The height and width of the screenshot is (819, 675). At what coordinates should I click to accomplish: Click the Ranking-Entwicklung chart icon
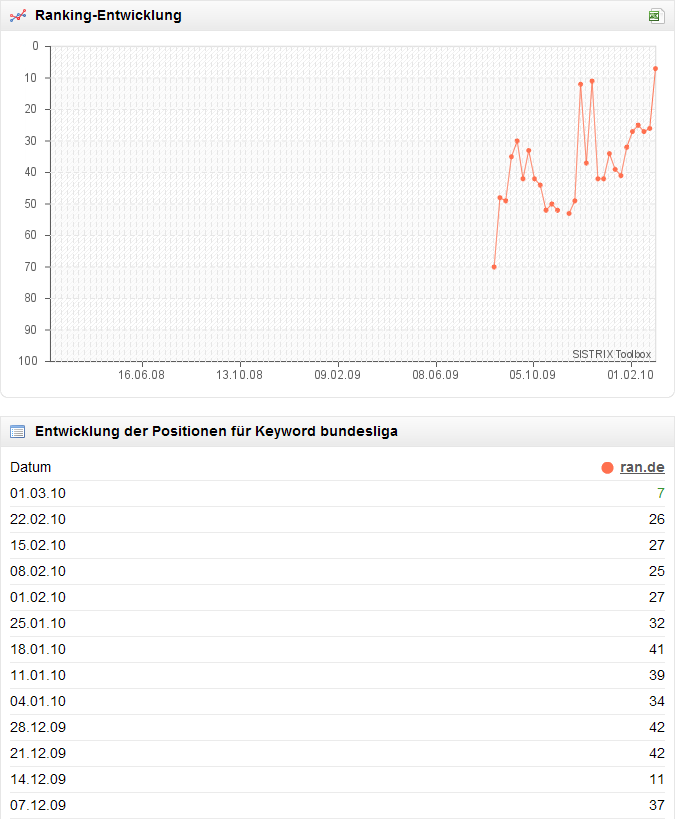pyautogui.click(x=17, y=16)
